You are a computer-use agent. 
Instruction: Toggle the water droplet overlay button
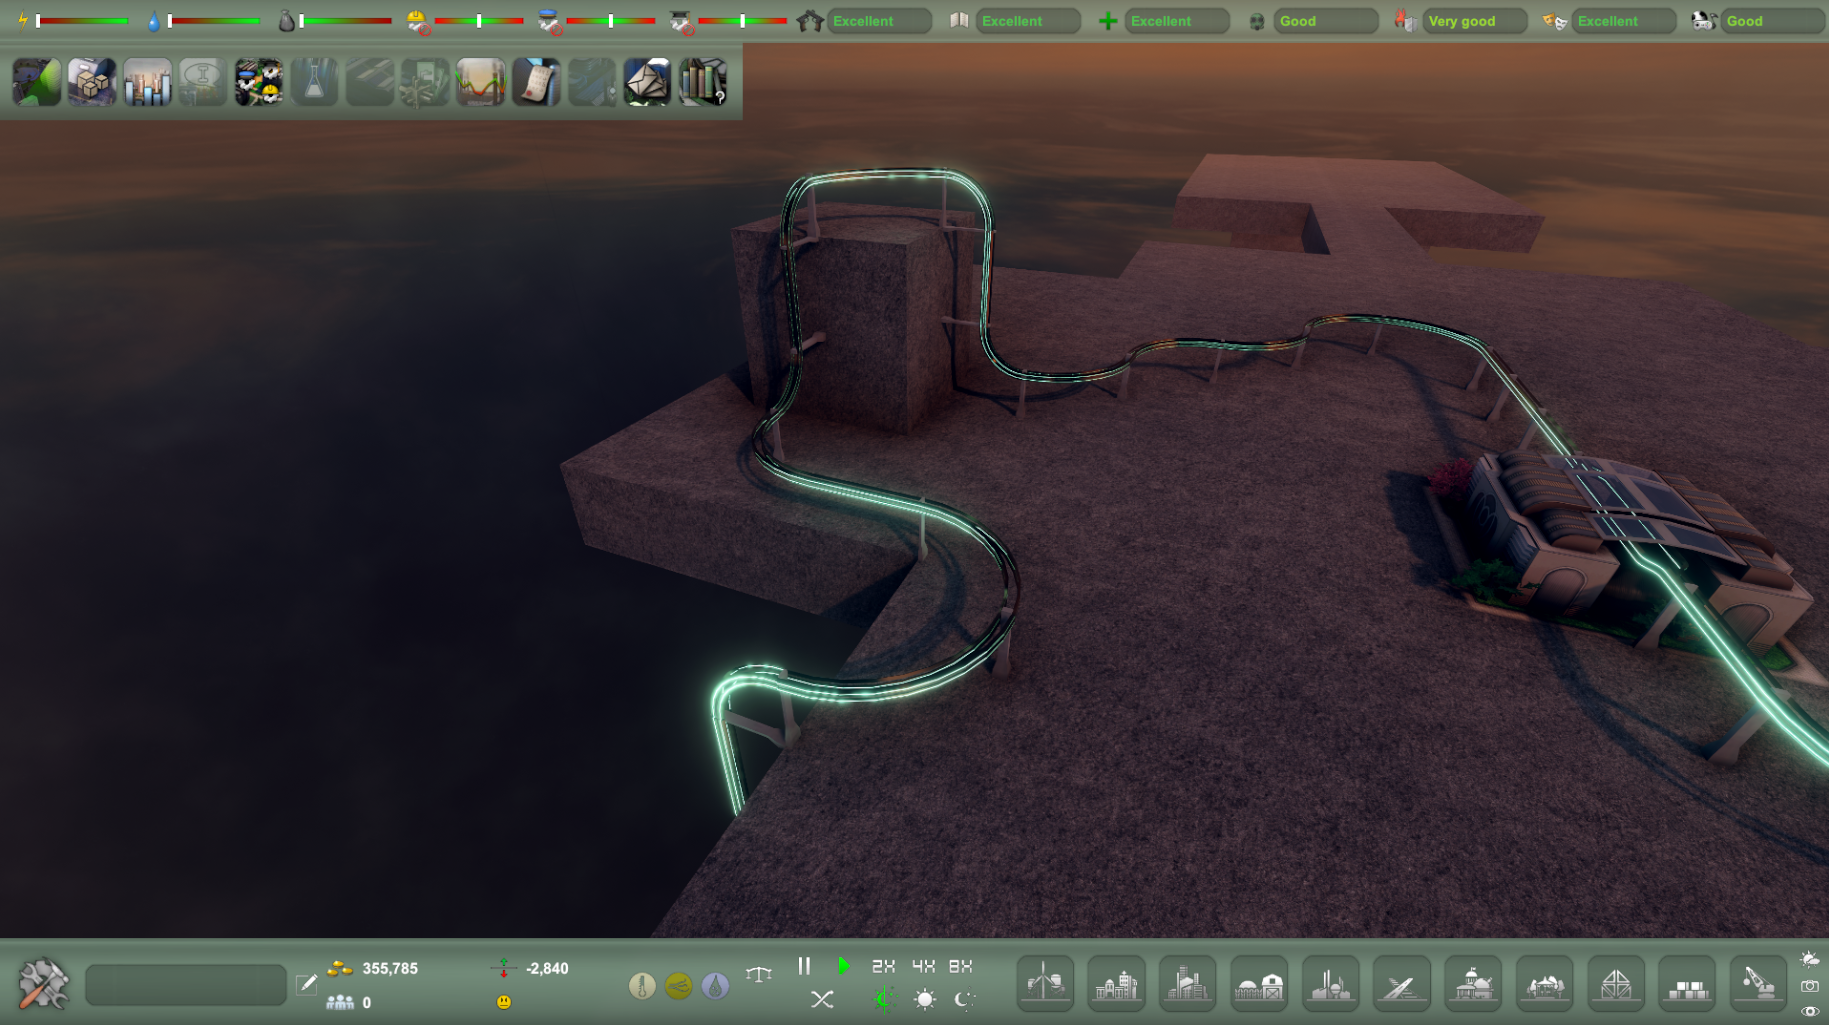point(715,986)
